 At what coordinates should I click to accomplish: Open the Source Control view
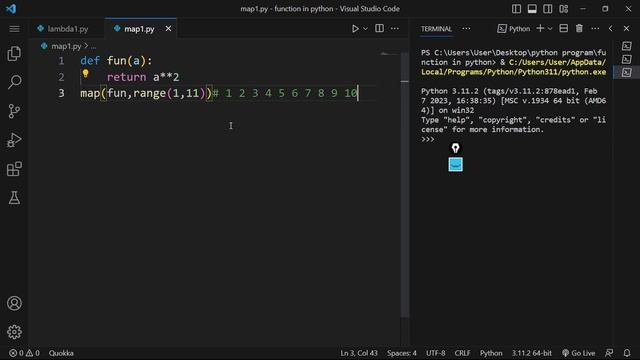click(14, 111)
